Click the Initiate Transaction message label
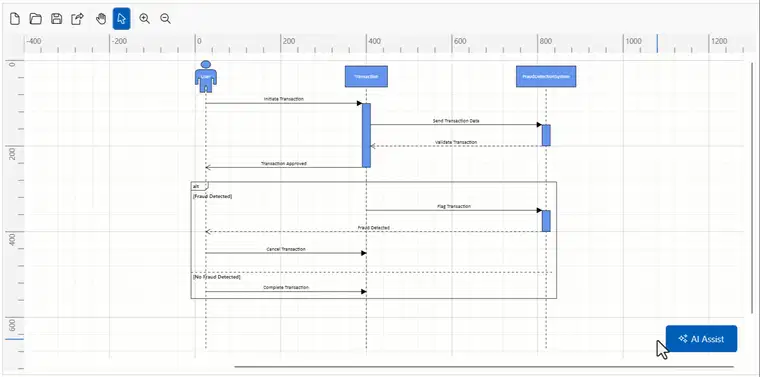This screenshot has width=760, height=377. point(284,99)
